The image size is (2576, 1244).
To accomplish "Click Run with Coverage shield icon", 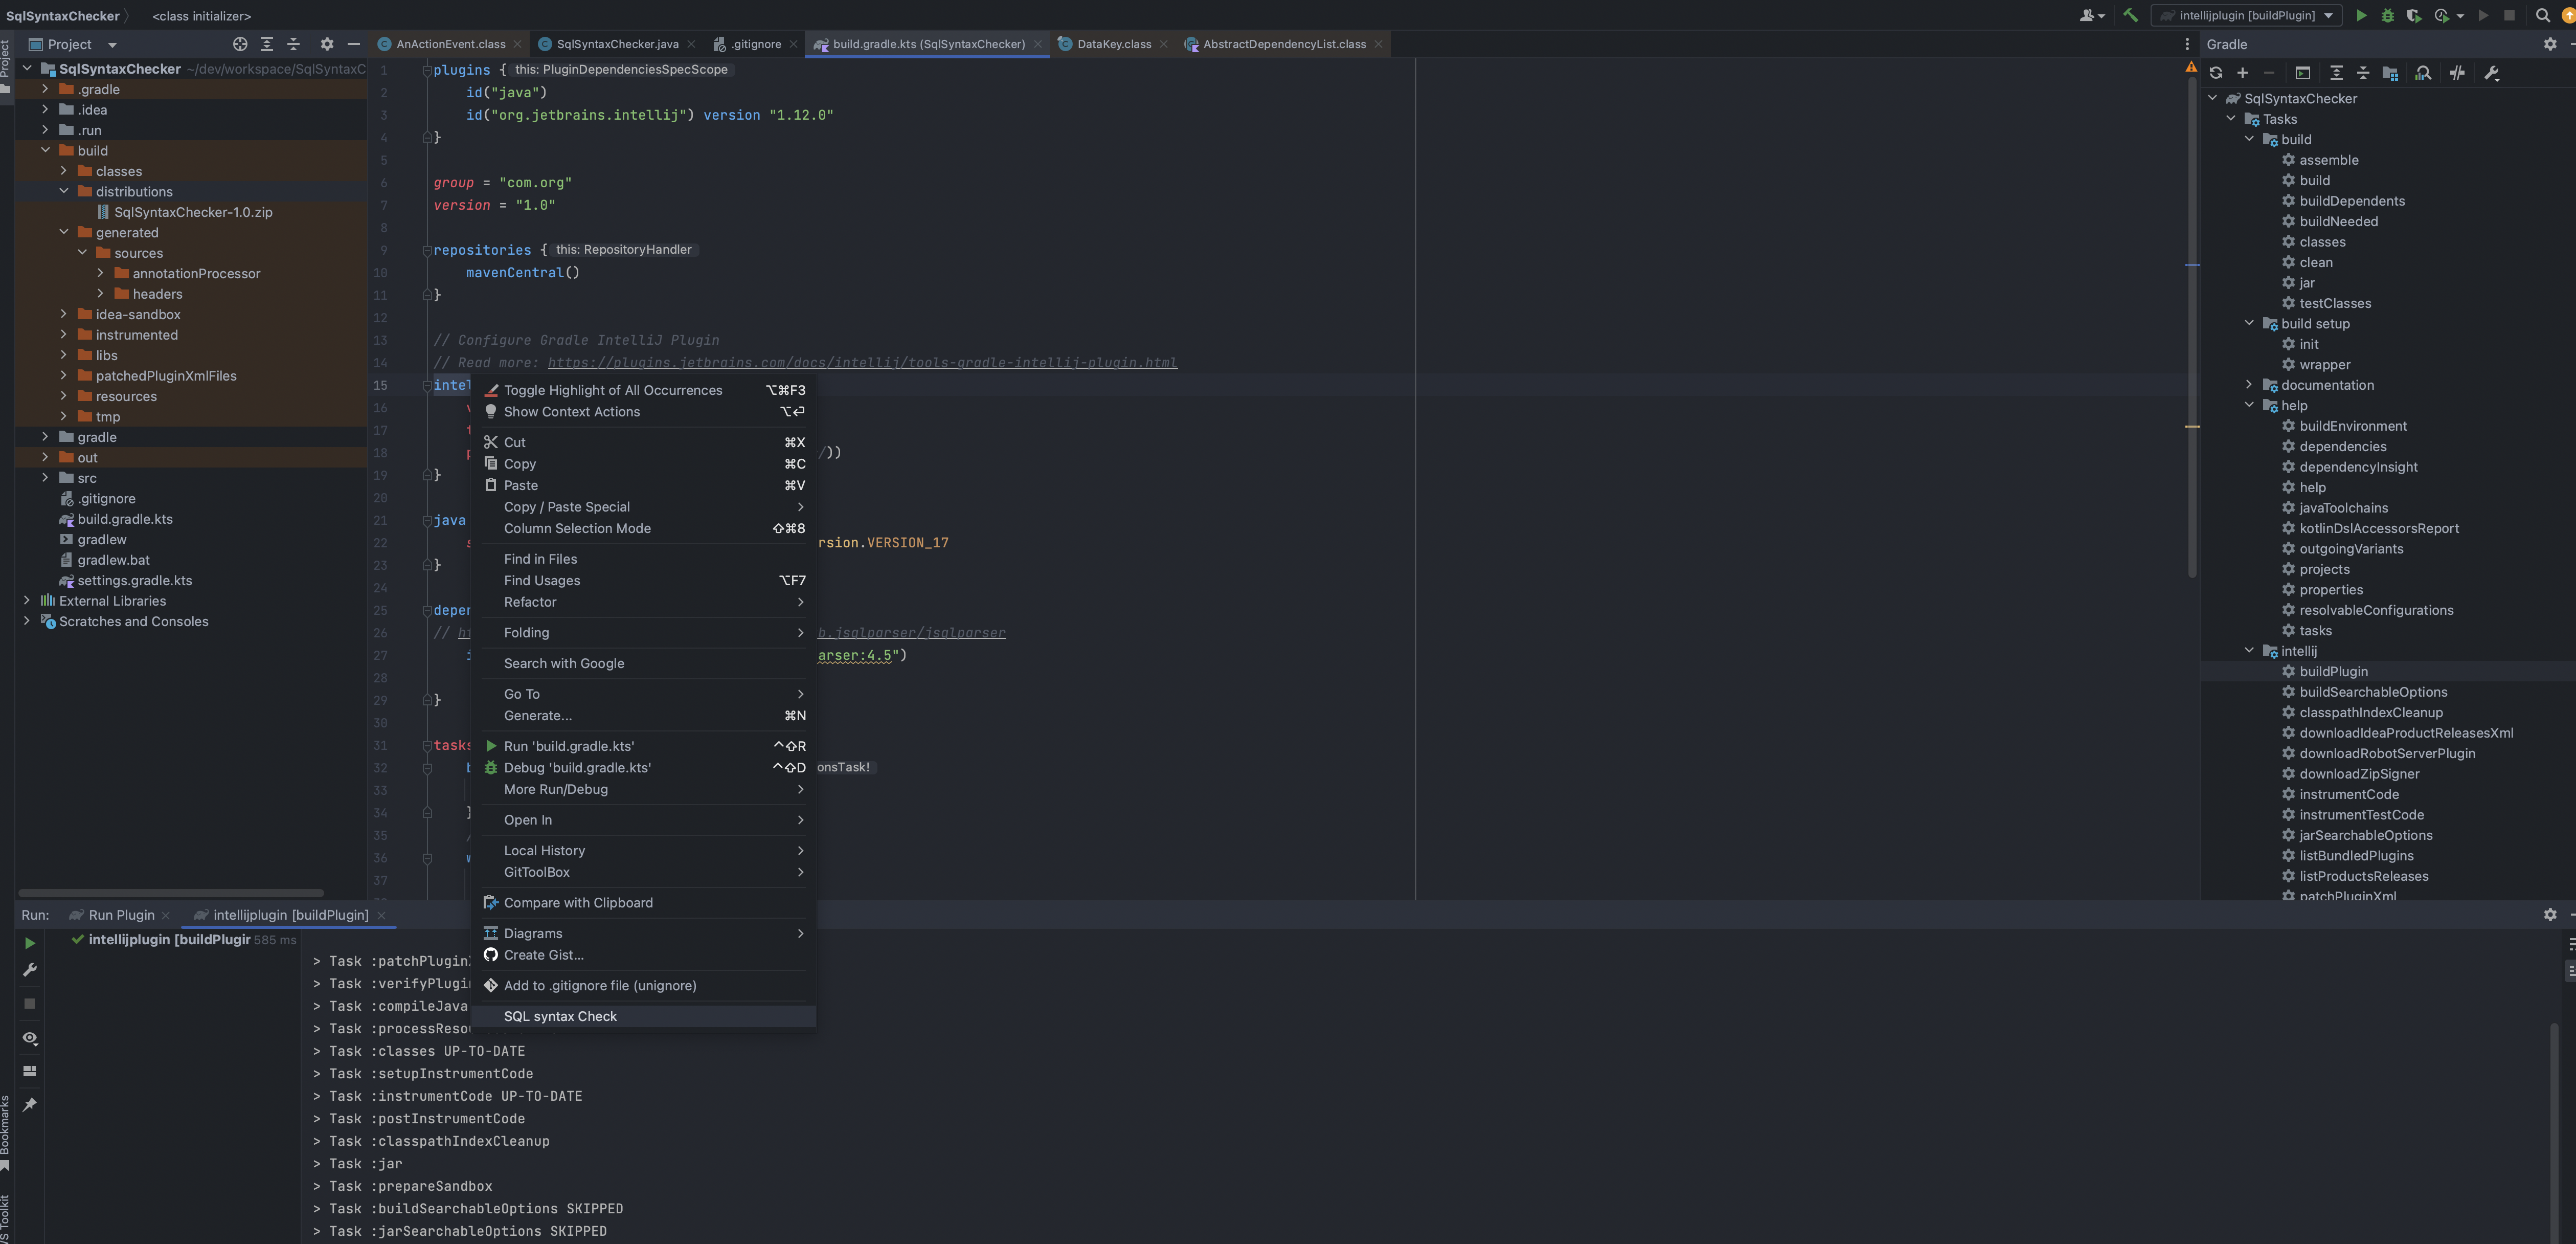I will [2413, 15].
